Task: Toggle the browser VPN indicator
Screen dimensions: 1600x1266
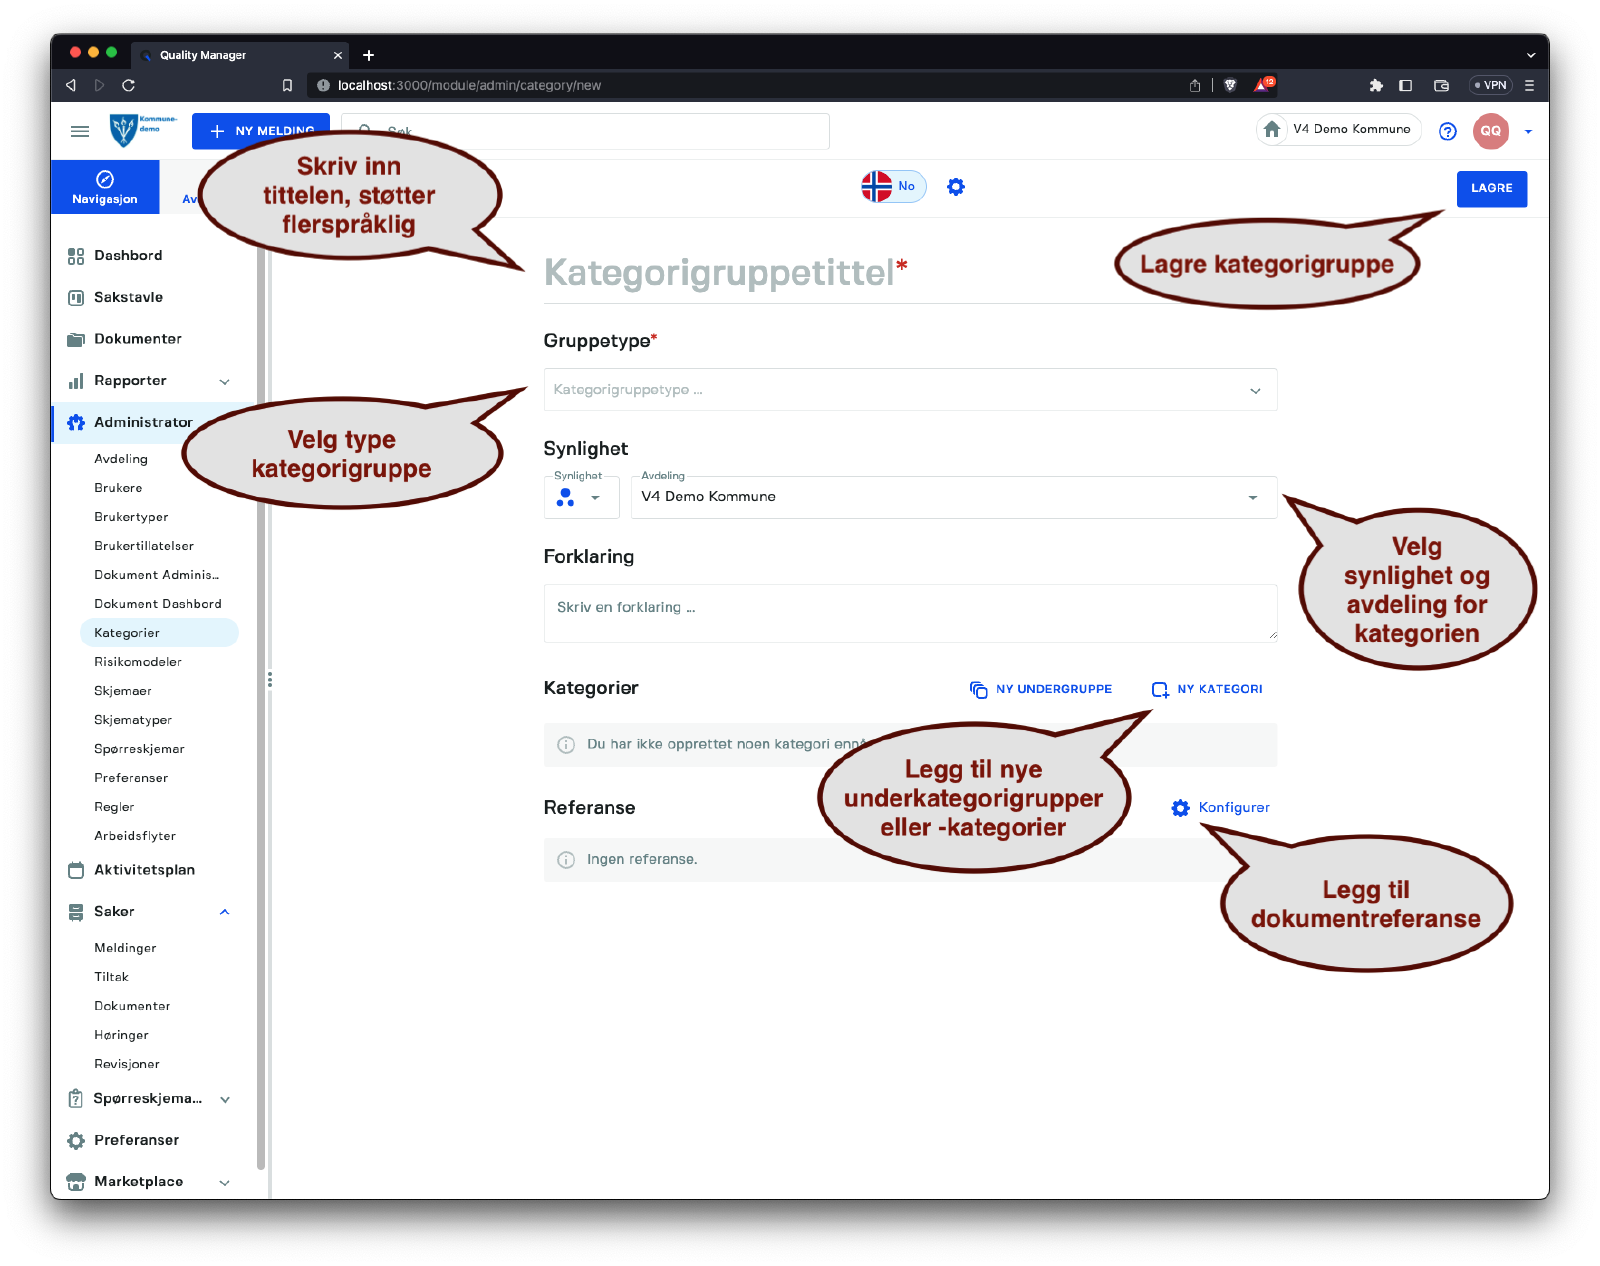Action: click(x=1490, y=85)
